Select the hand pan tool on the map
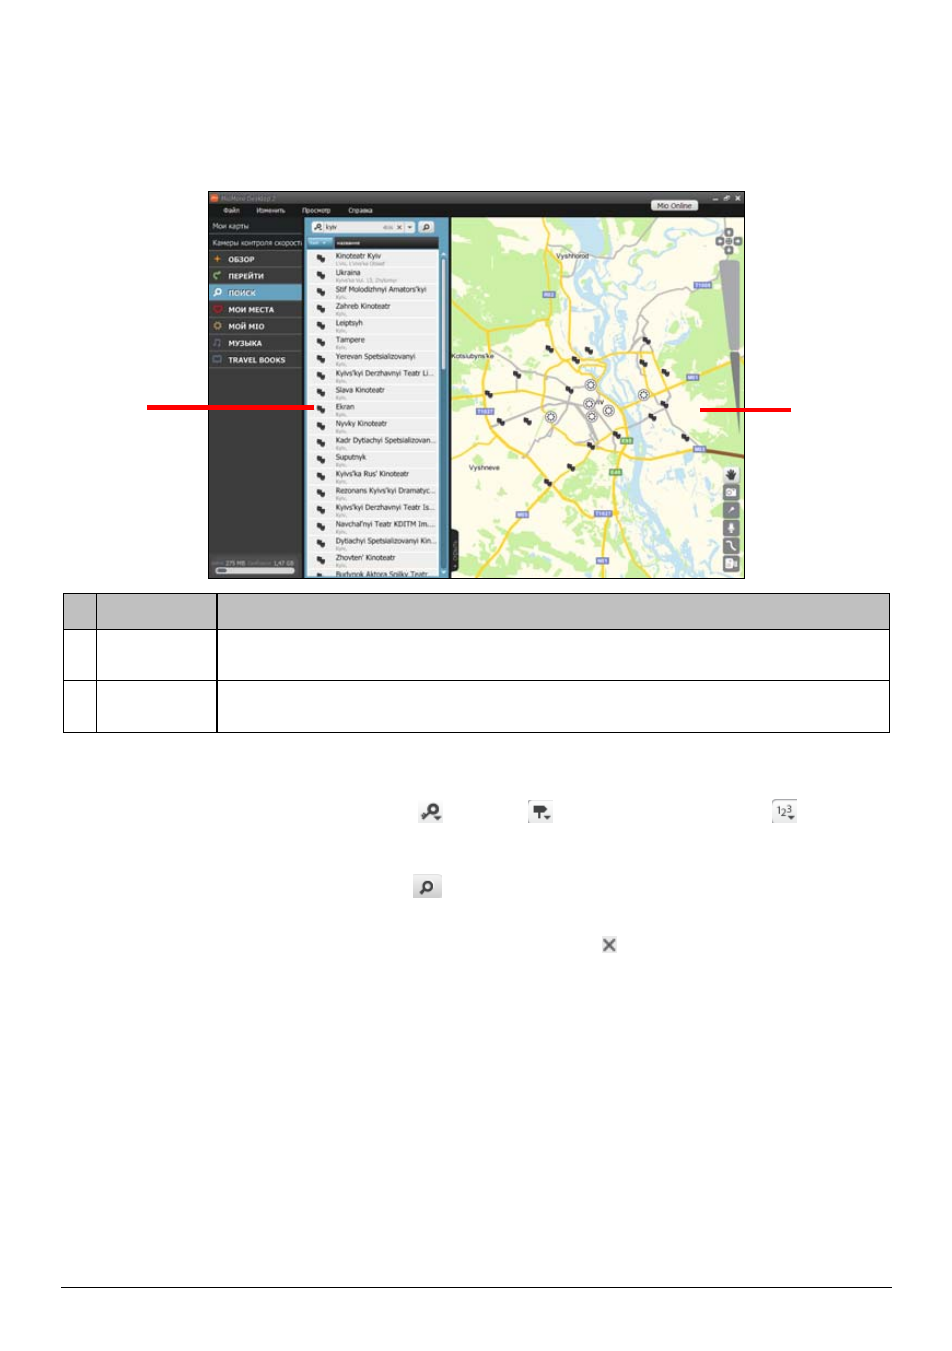 [731, 474]
